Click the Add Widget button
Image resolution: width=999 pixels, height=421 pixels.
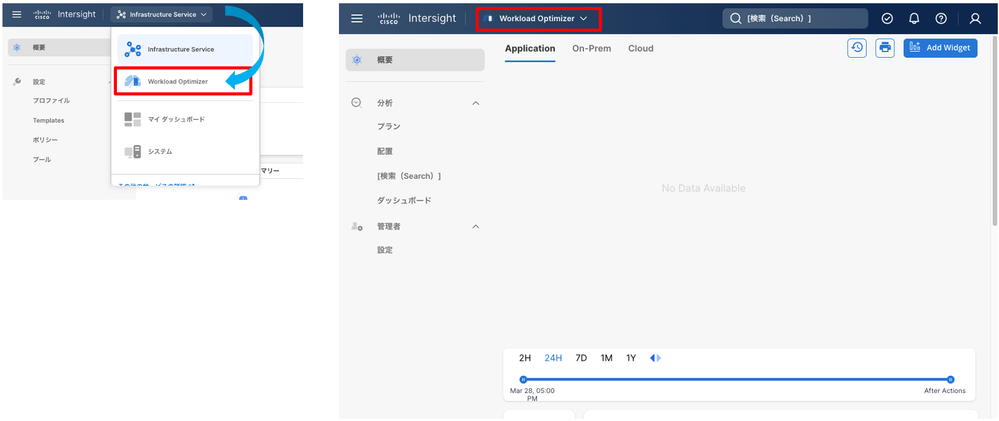940,48
